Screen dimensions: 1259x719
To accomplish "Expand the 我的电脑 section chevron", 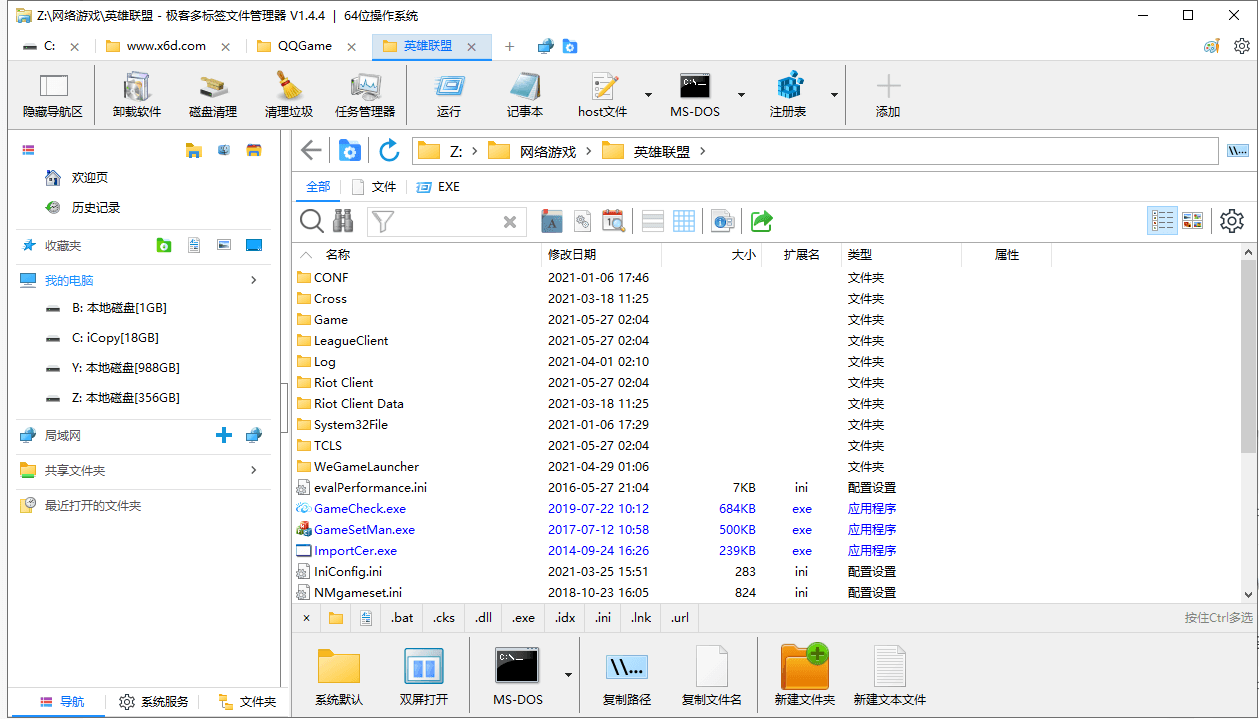I will tap(254, 280).
